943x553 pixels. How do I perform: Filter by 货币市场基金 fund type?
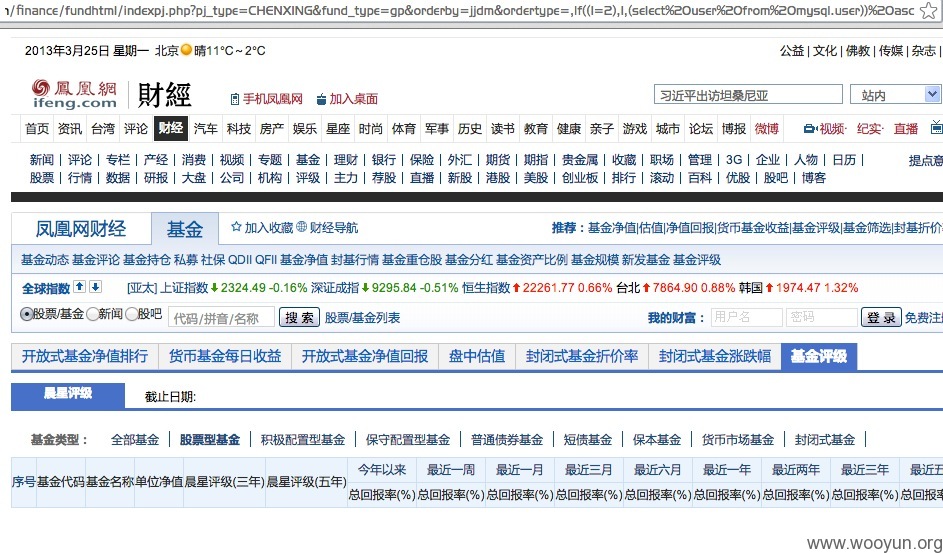point(738,440)
